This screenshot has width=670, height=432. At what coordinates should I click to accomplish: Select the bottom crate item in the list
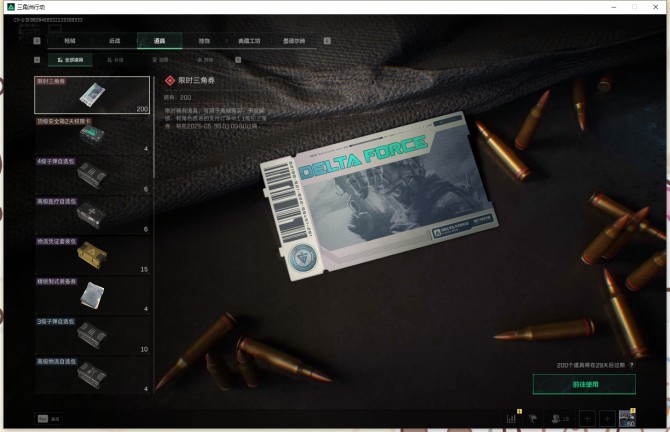pos(92,375)
